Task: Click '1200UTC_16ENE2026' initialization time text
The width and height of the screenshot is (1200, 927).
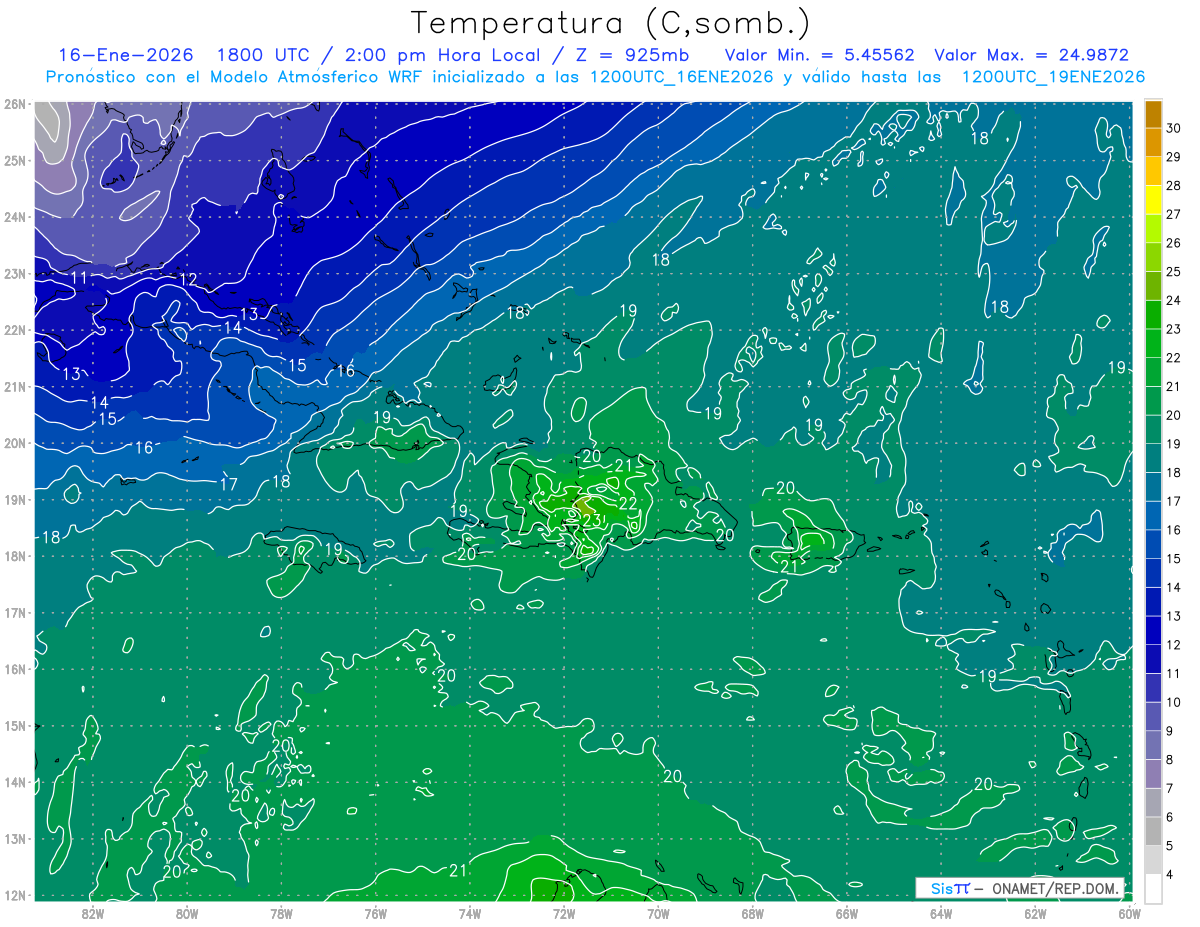Action: 679,77
